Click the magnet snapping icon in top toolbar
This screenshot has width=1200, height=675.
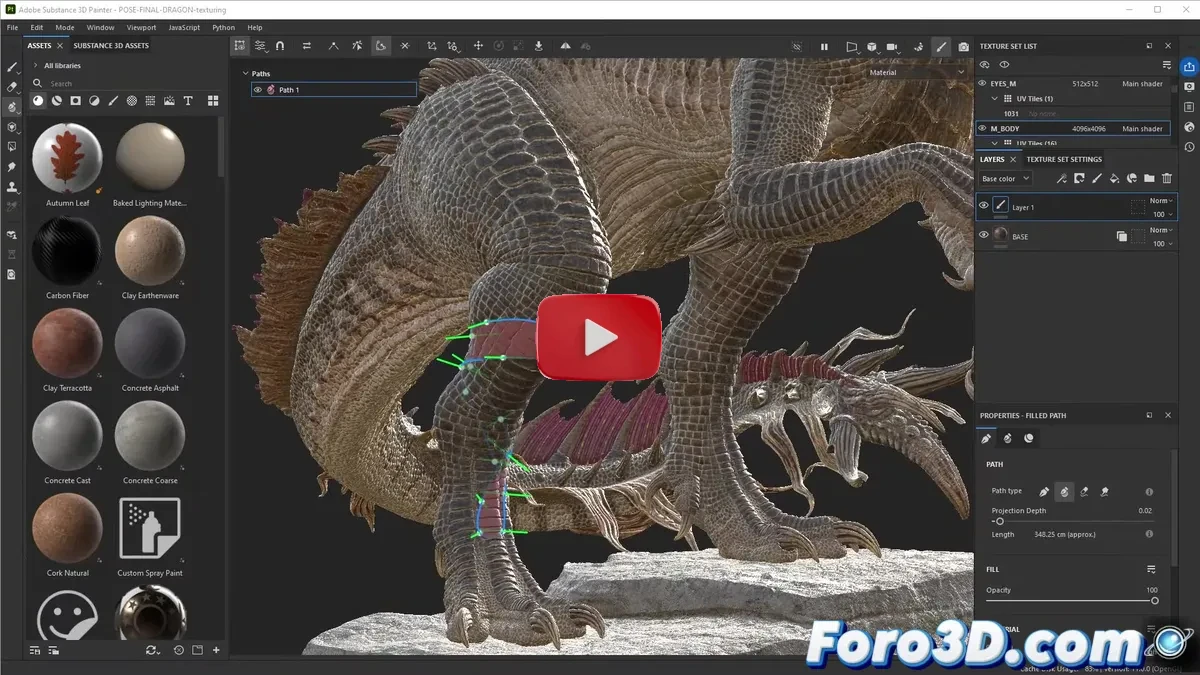280,46
